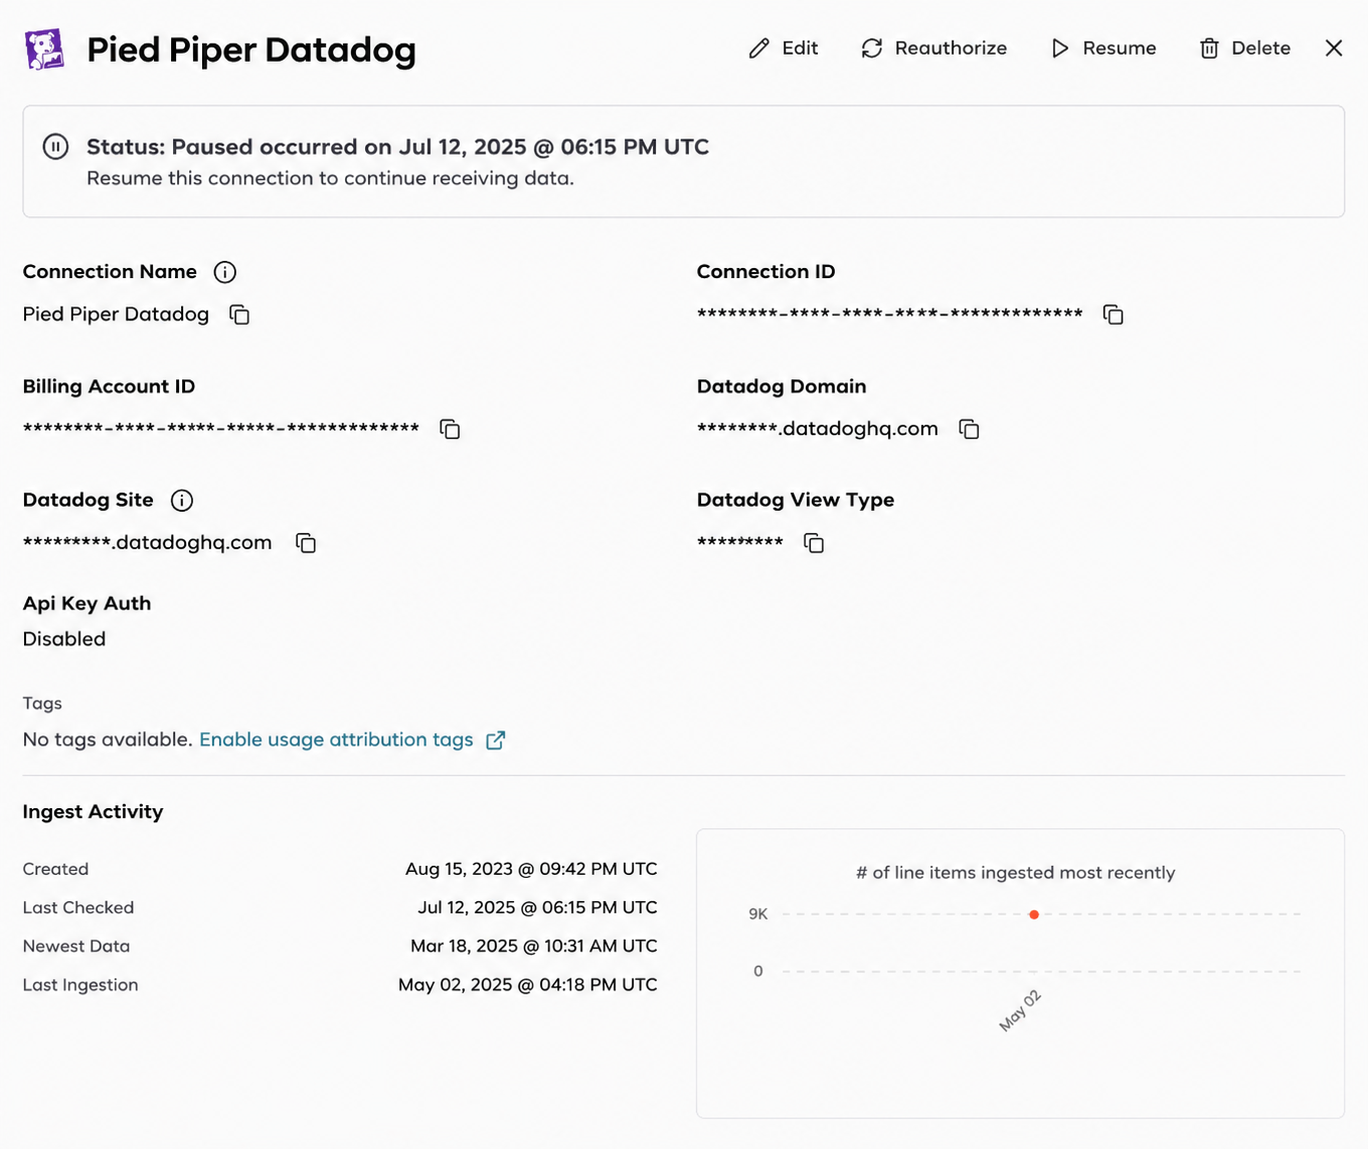This screenshot has height=1149, width=1368.
Task: Click the 'May 02' chart axis label
Action: tap(1020, 1011)
